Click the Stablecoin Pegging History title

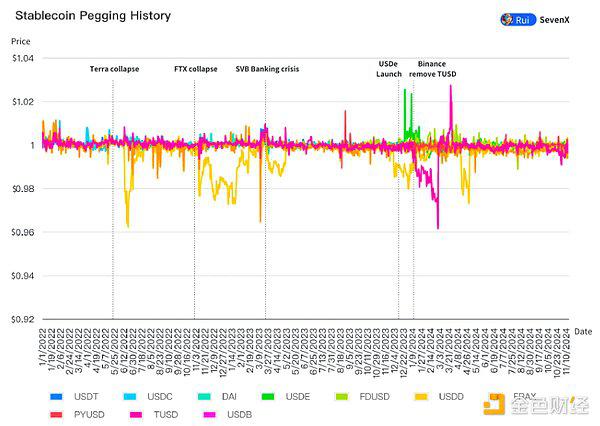click(93, 16)
